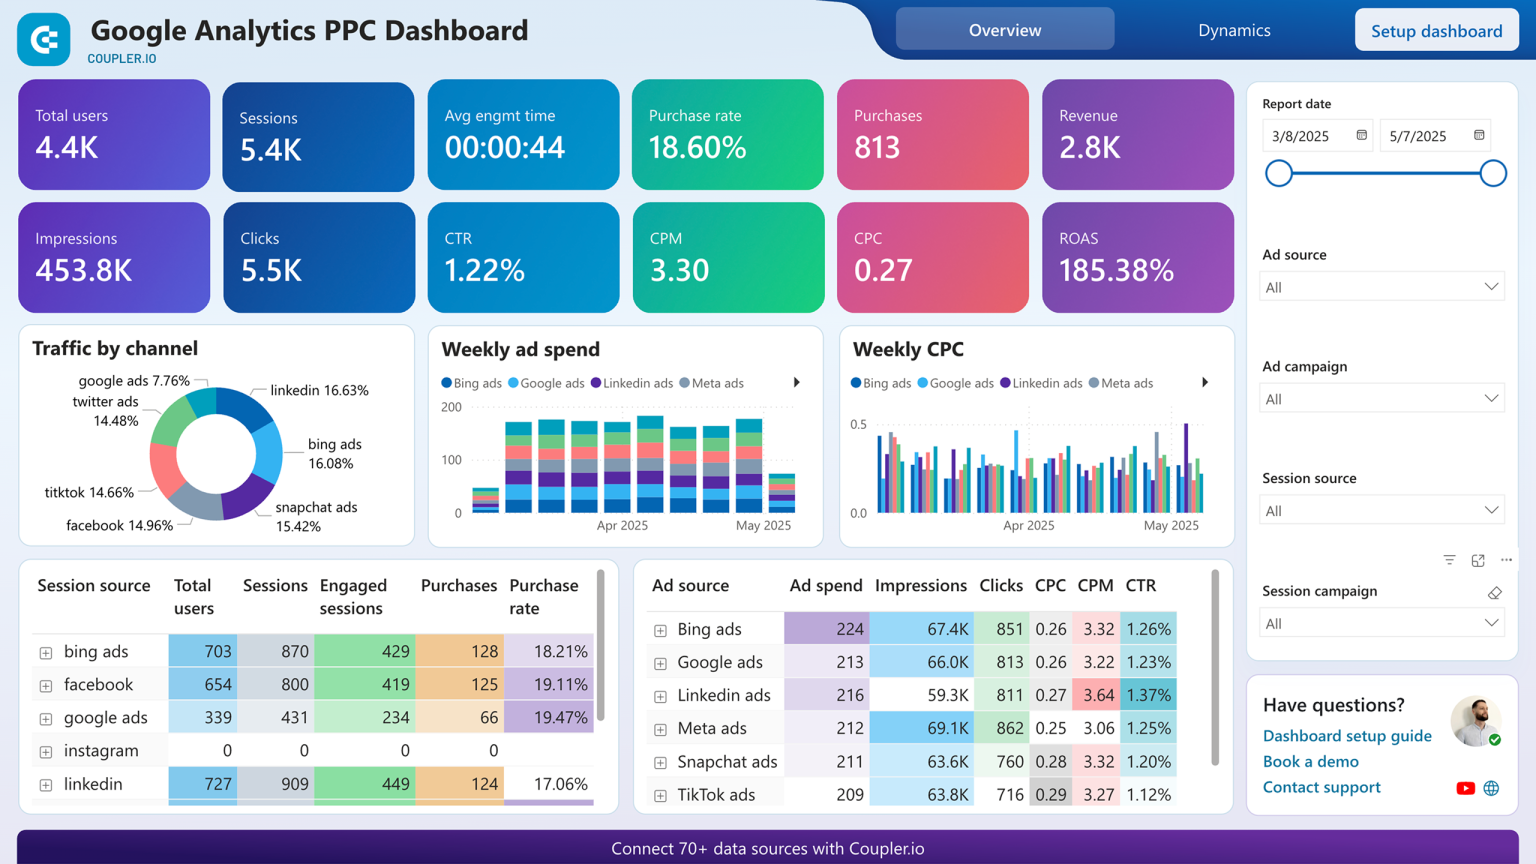This screenshot has height=864, width=1536.
Task: Clear Session campaign filters with the eraser icon
Action: tap(1495, 593)
